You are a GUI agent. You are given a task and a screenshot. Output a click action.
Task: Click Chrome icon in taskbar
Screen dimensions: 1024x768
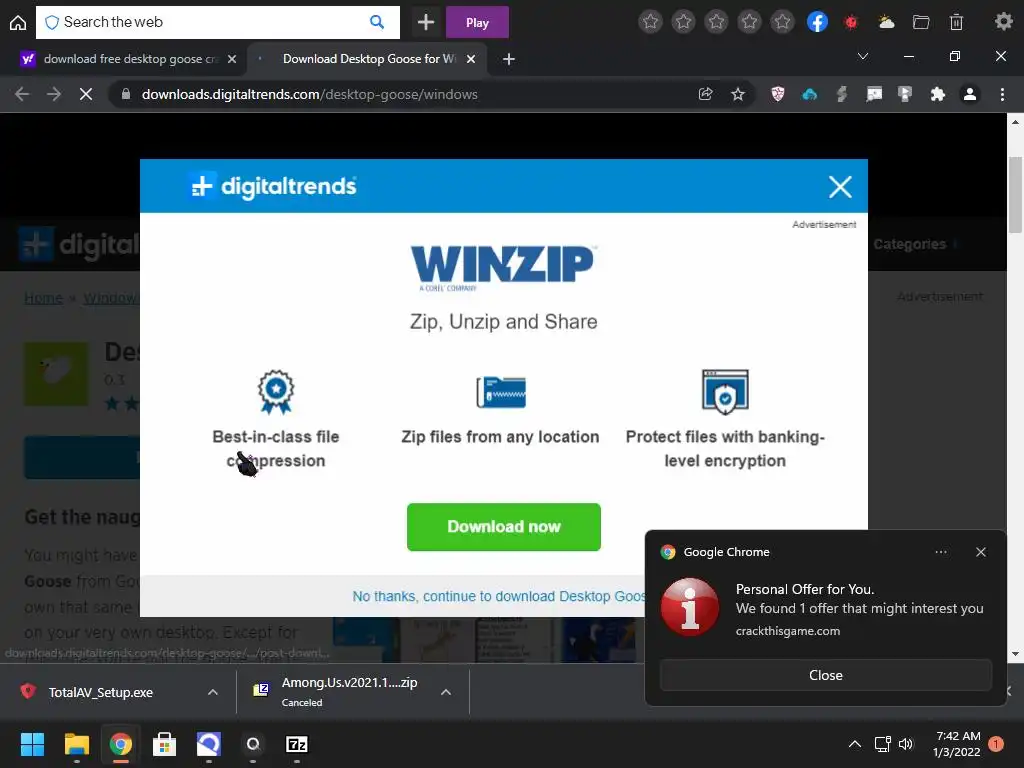pos(121,744)
